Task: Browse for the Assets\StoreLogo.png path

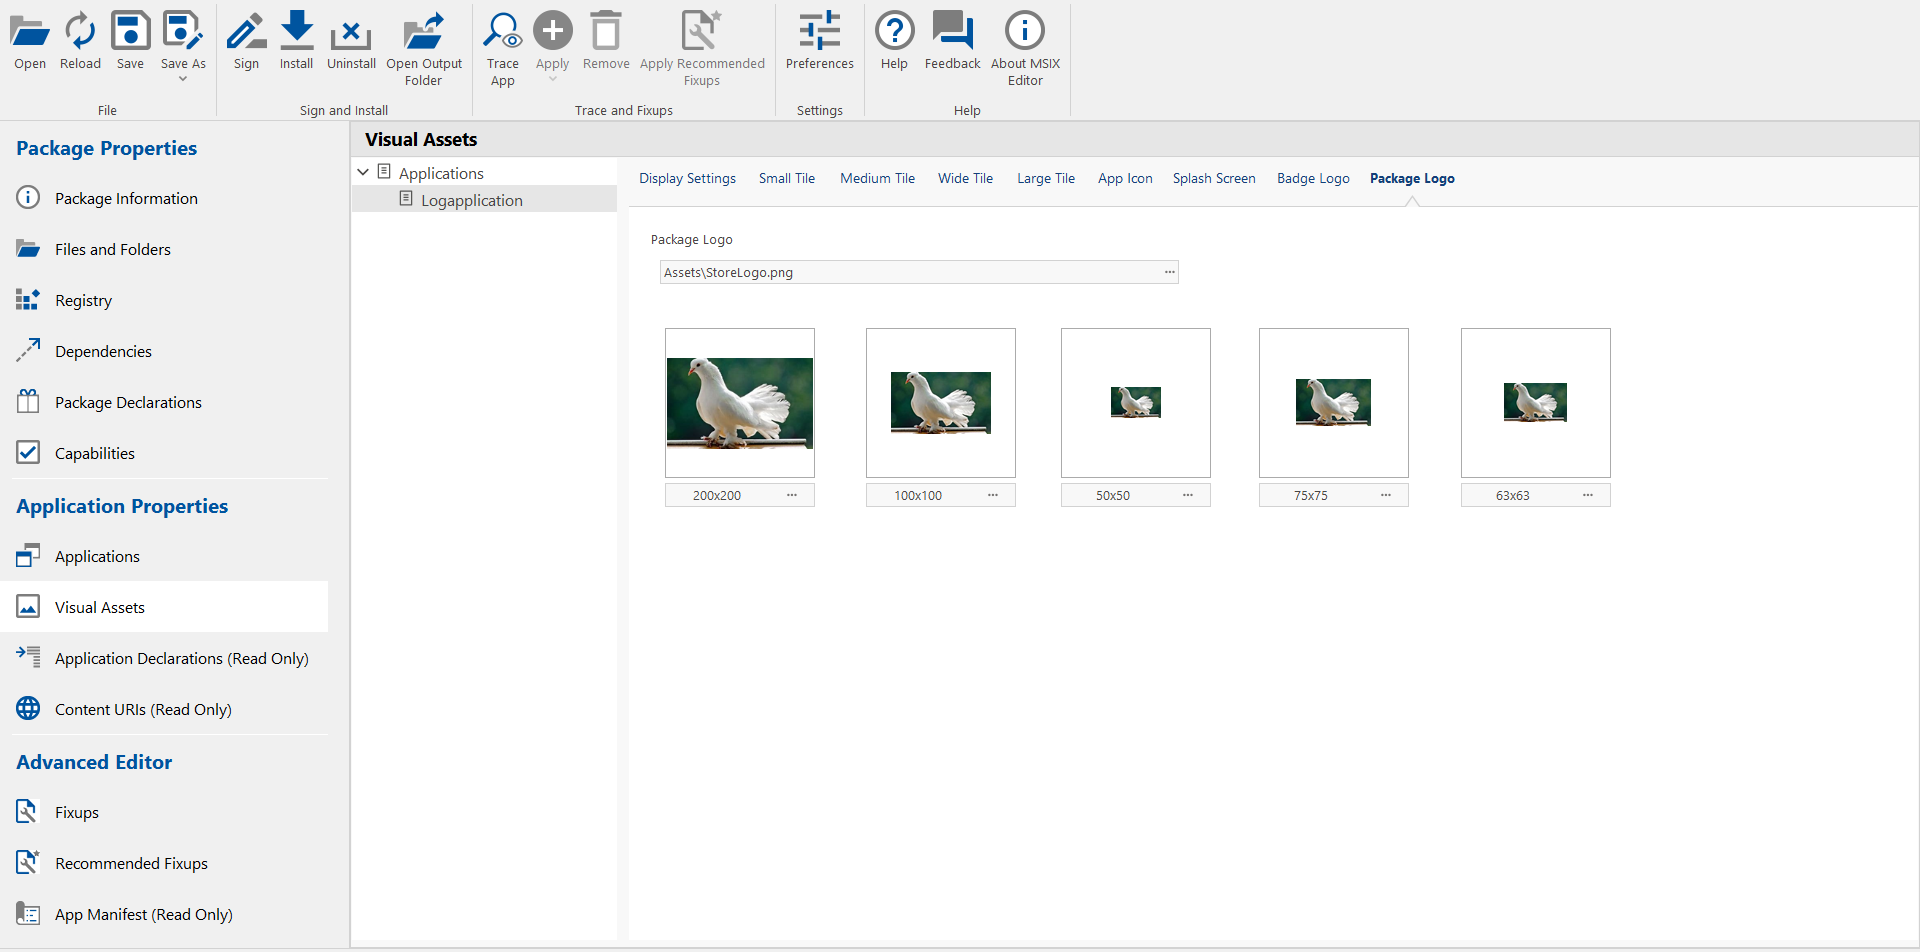Action: (1169, 272)
